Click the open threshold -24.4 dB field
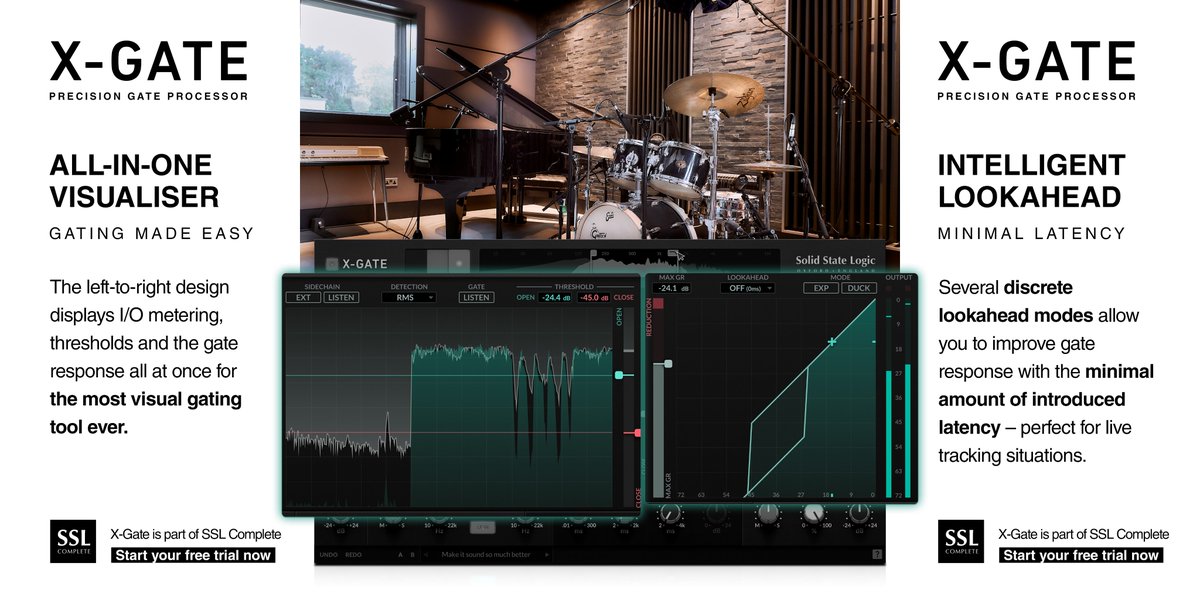Image resolution: width=1200 pixels, height=600 pixels. point(554,297)
